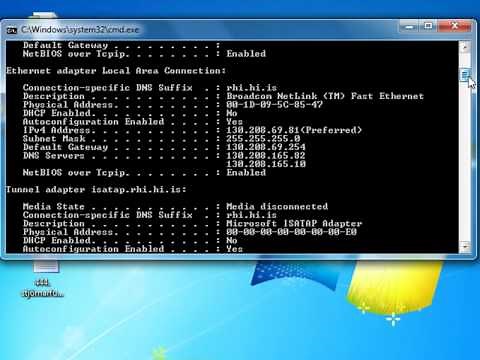Click the default gateway value 130.208.69.254
Screen dimensions: 480x360
[266, 147]
